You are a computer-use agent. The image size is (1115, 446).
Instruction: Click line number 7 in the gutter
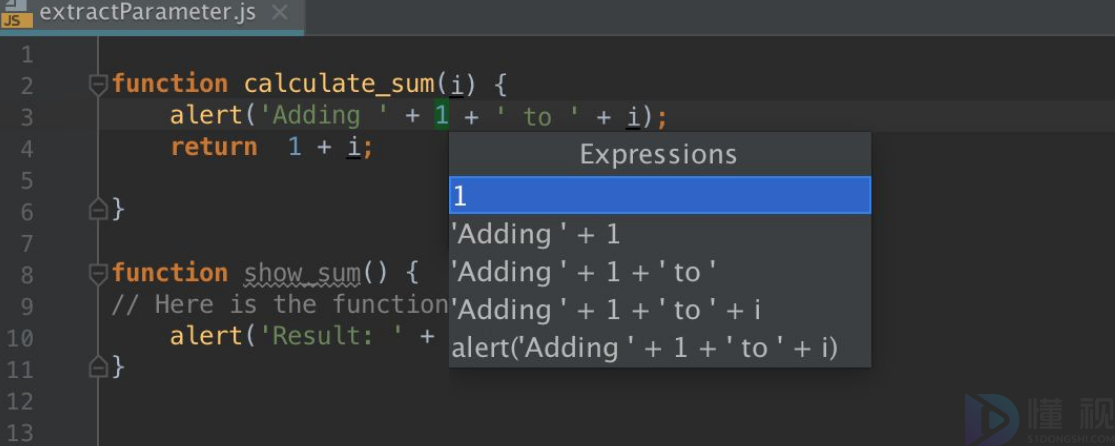click(x=26, y=242)
